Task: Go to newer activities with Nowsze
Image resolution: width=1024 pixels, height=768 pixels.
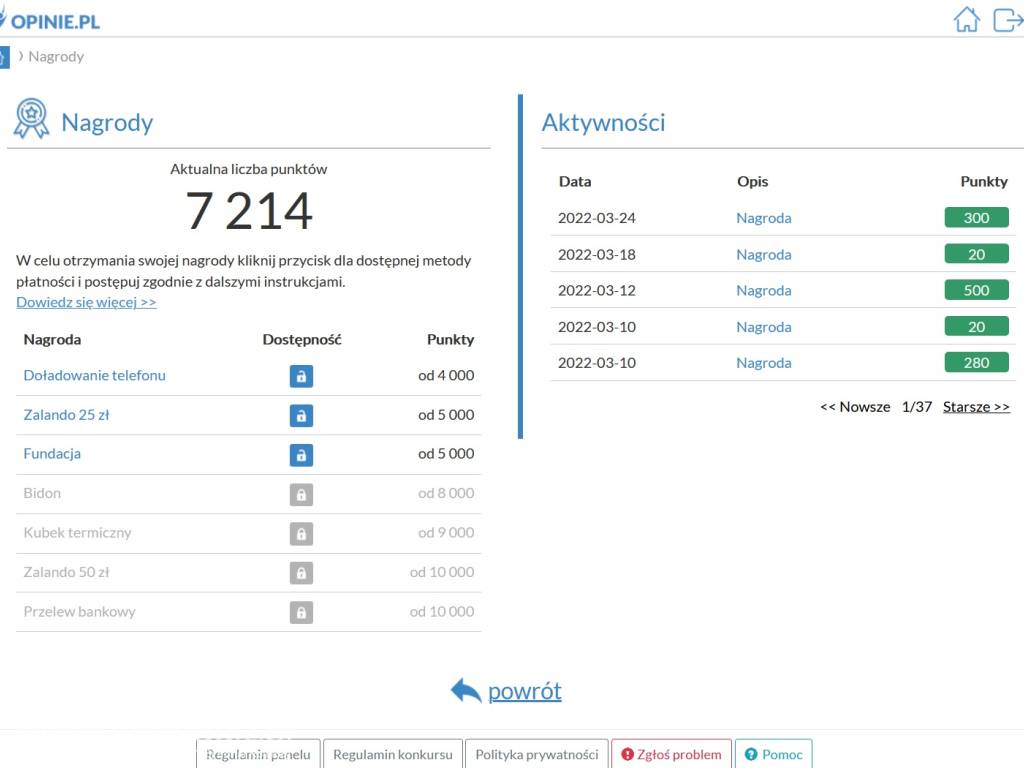Action: coord(855,407)
